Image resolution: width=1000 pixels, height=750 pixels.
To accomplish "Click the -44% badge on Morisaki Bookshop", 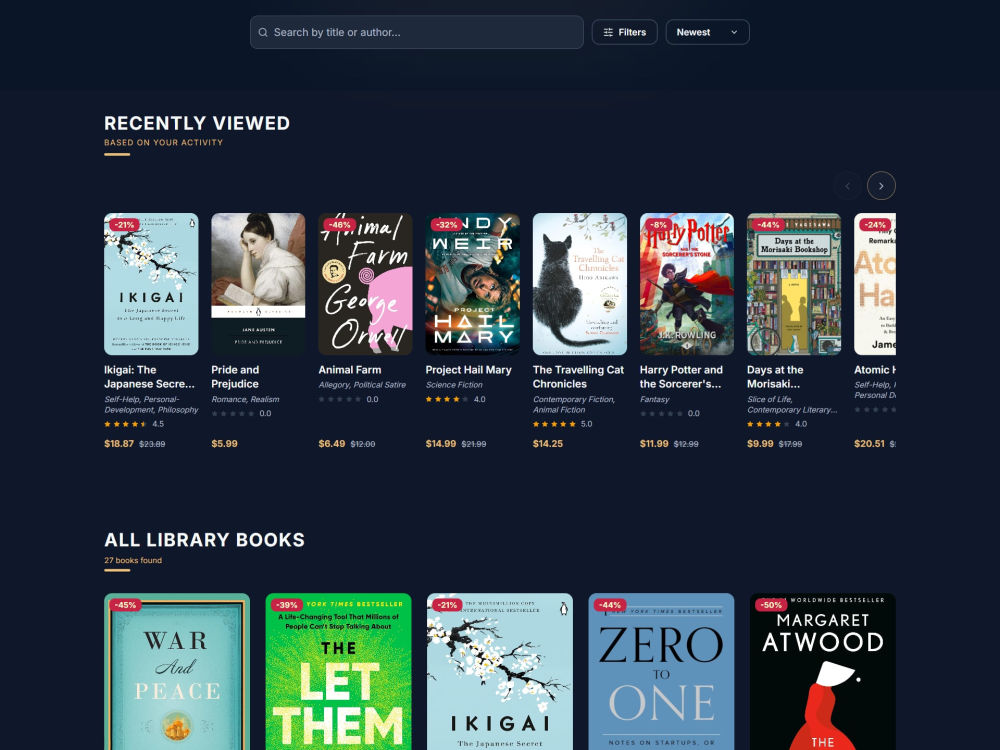I will (x=768, y=224).
